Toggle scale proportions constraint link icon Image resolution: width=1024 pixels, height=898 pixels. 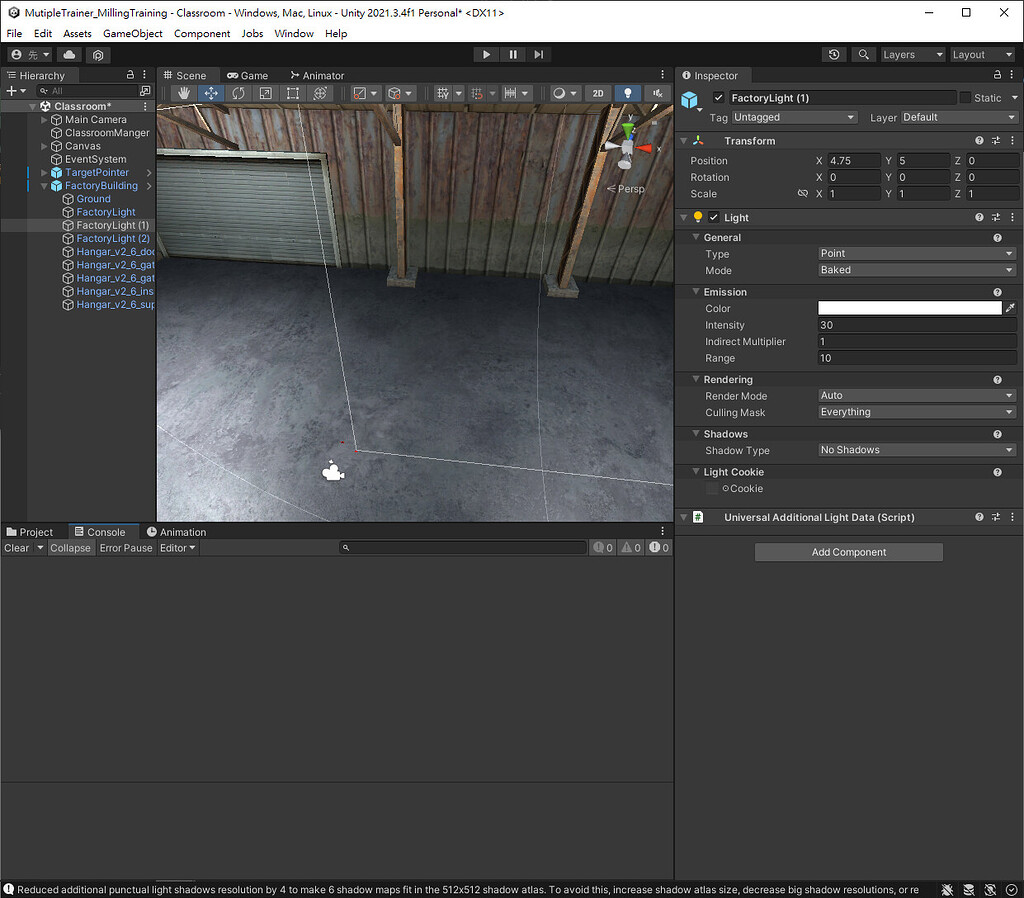tap(802, 194)
